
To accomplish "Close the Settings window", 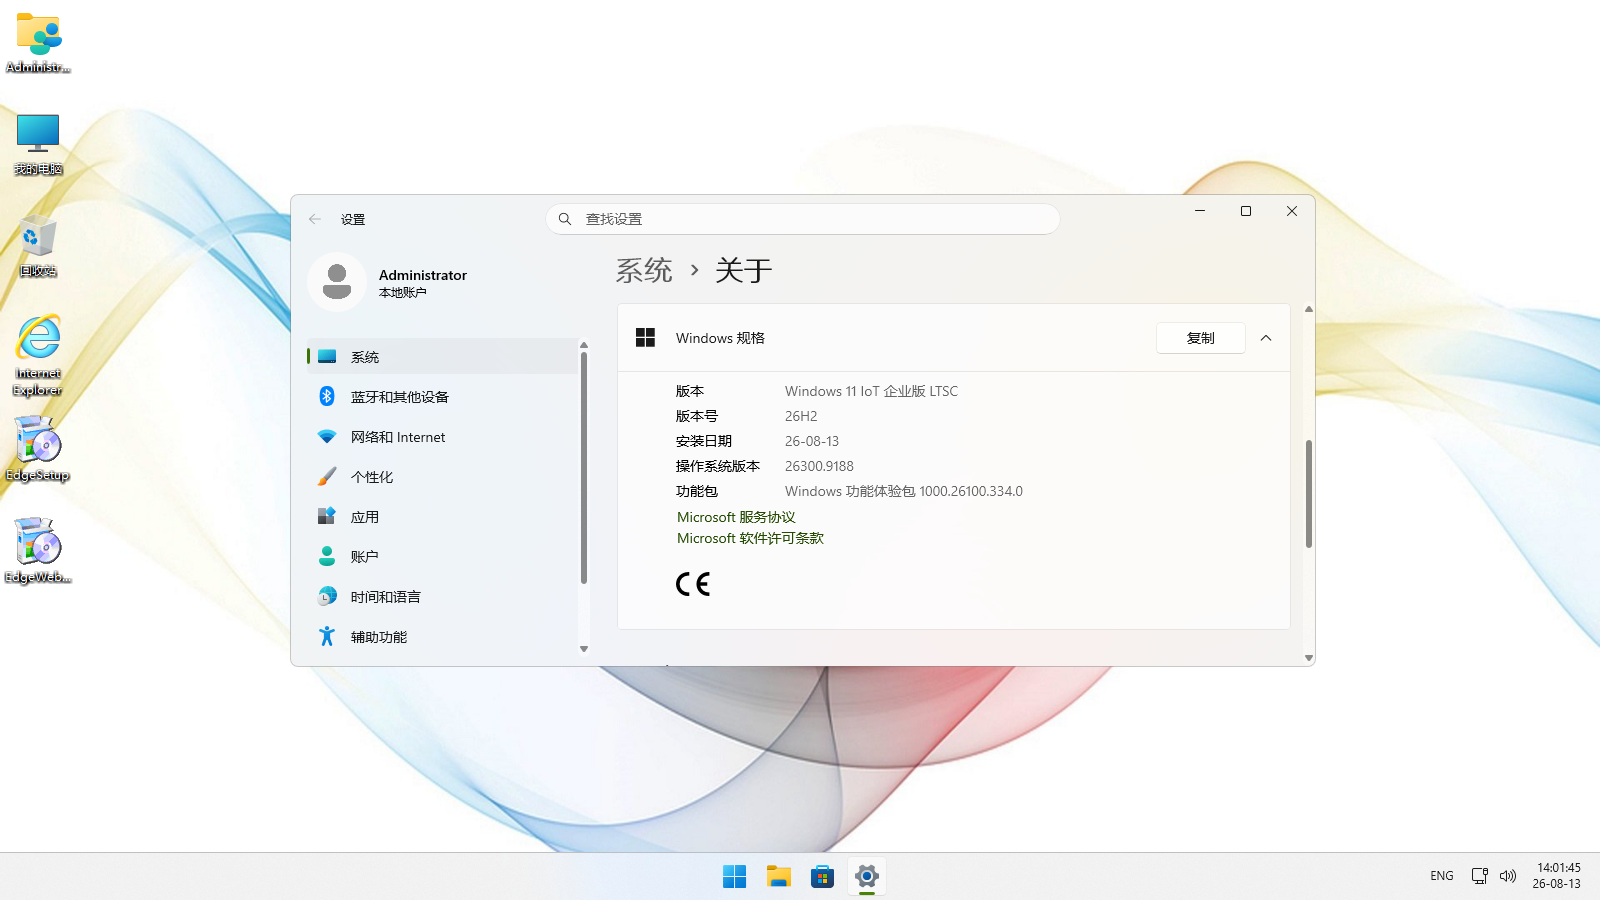I will tap(1292, 211).
